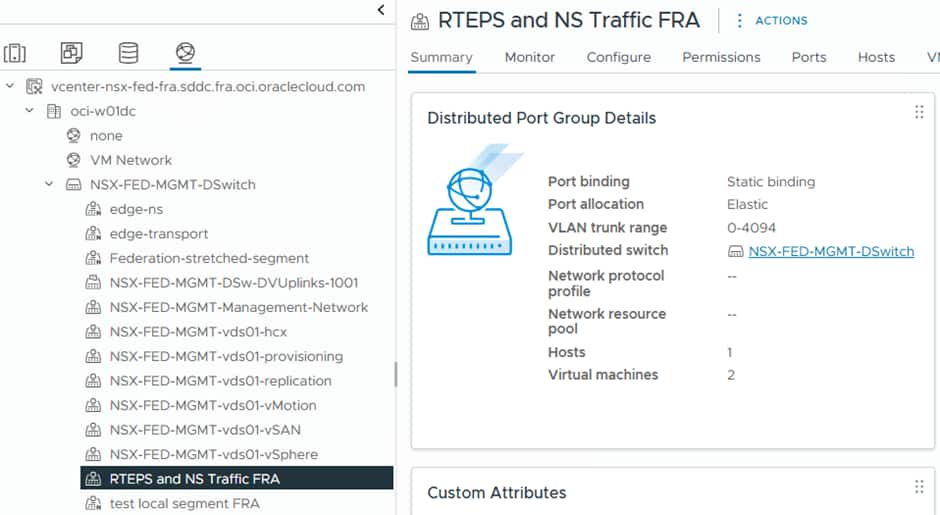
Task: Click vds01-vSAN port group icon
Action: pos(93,430)
